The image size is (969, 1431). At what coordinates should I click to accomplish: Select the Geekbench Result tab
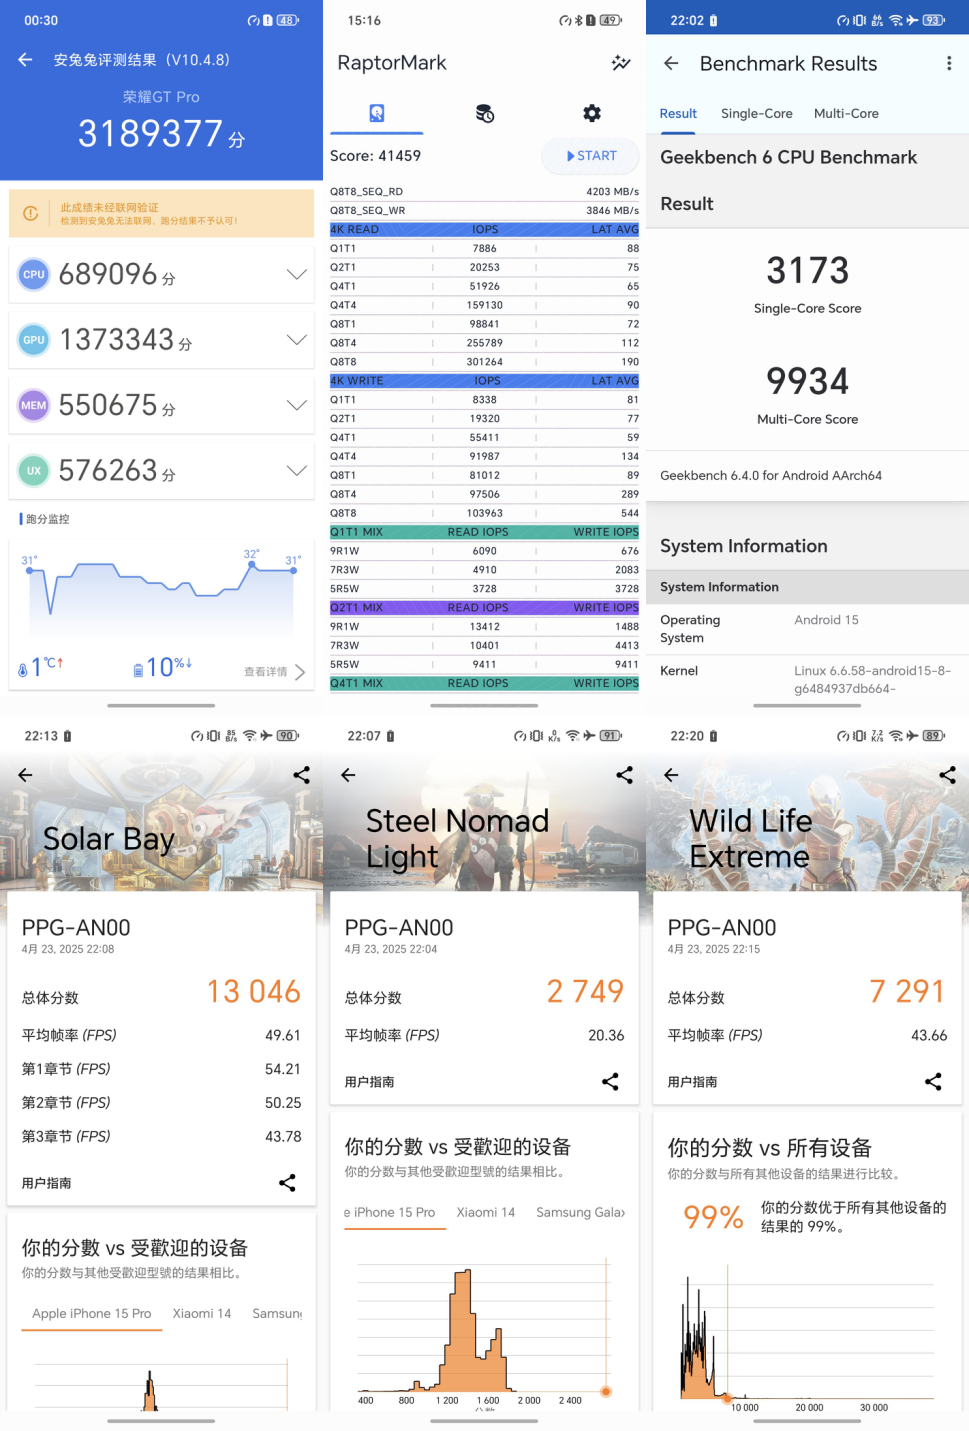coord(678,114)
